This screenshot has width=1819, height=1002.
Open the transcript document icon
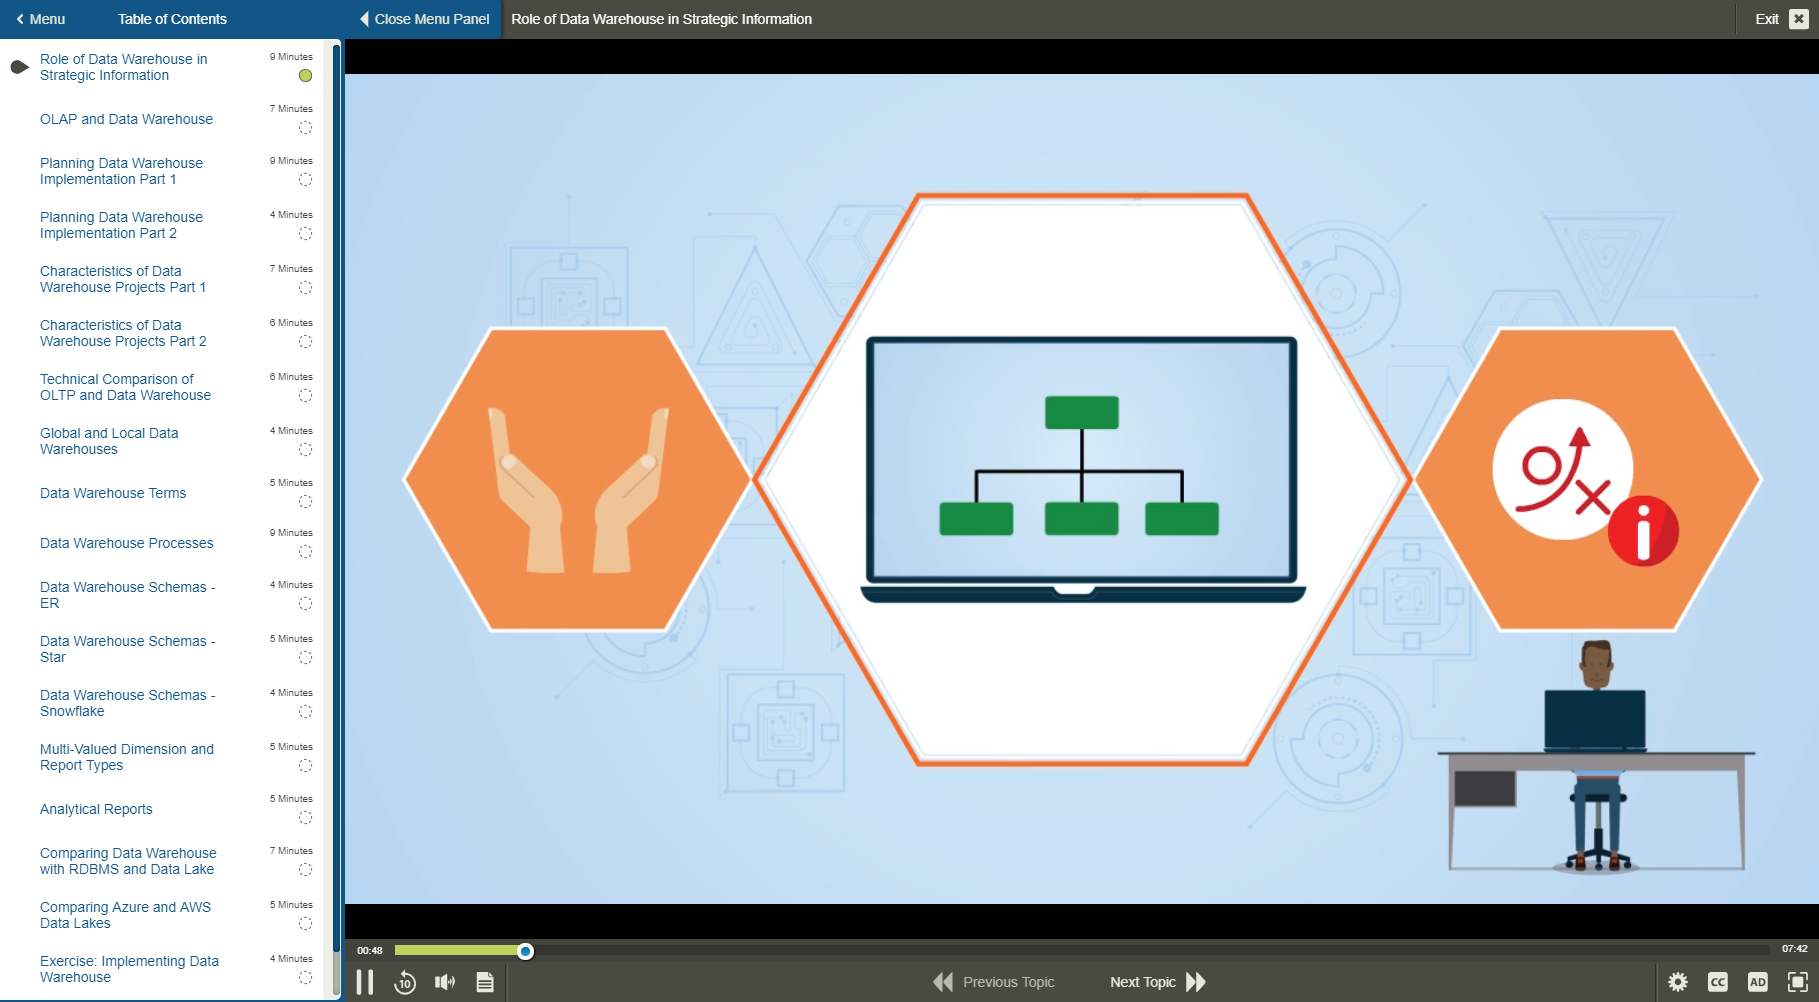(485, 982)
